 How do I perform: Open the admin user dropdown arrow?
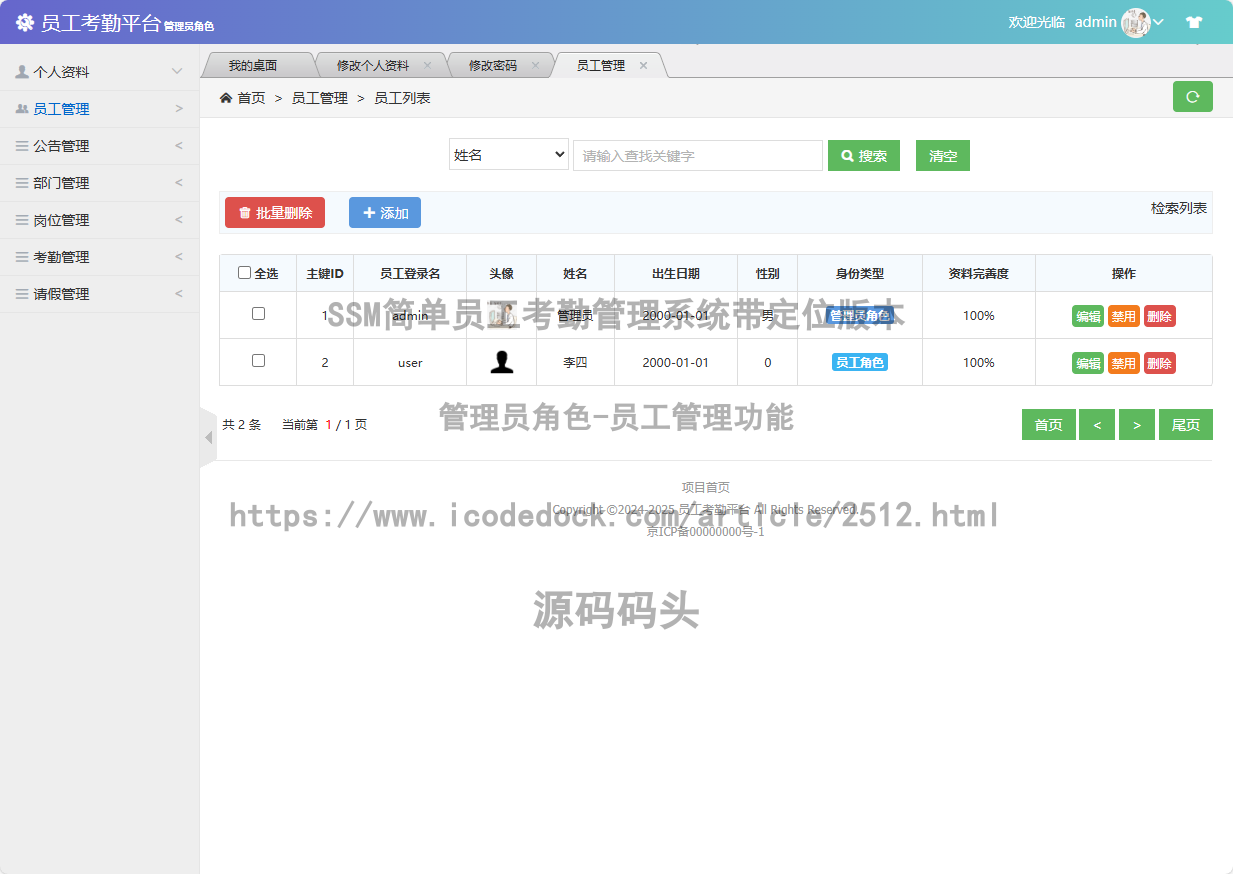point(1158,22)
